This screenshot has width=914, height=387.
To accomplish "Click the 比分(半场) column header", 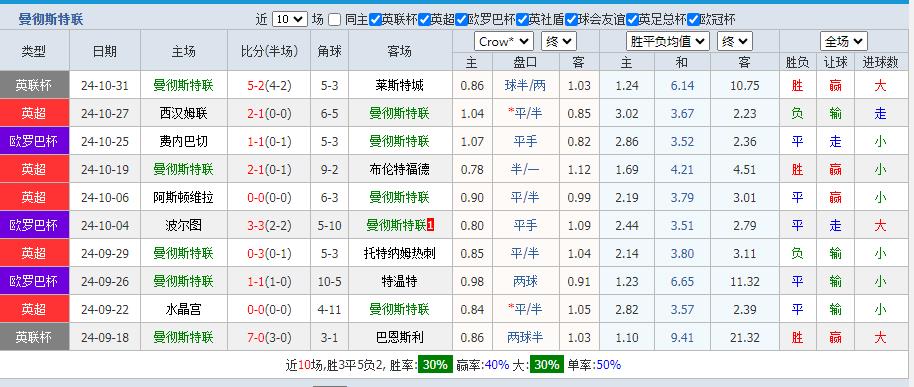I will pyautogui.click(x=269, y=51).
